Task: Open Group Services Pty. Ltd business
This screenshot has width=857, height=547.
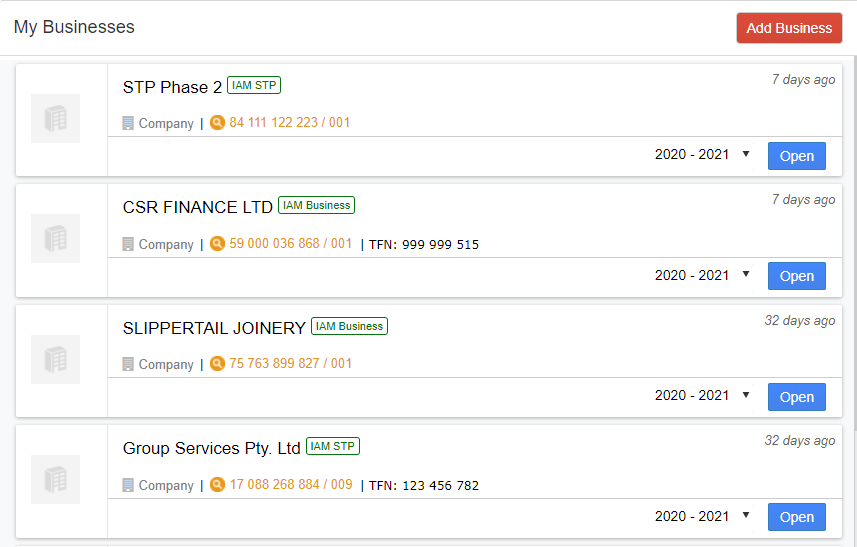Action: click(796, 517)
